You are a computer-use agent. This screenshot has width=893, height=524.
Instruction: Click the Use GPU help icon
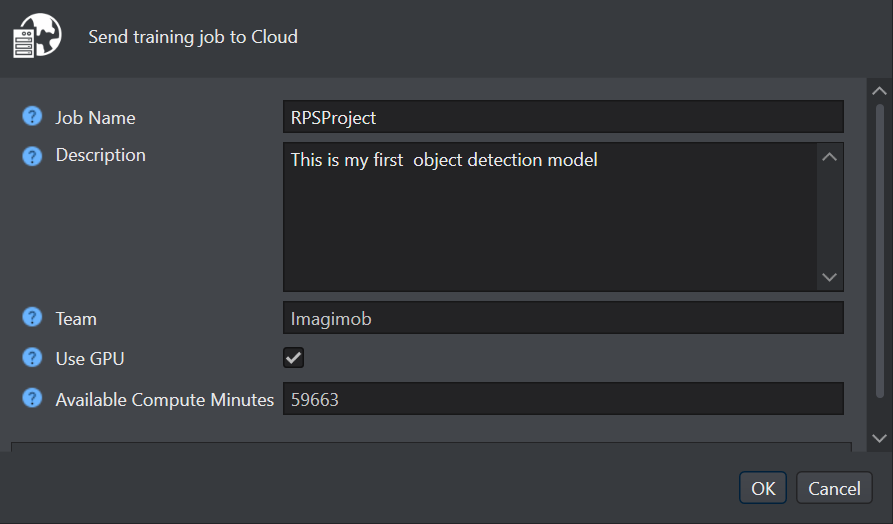pyautogui.click(x=32, y=358)
